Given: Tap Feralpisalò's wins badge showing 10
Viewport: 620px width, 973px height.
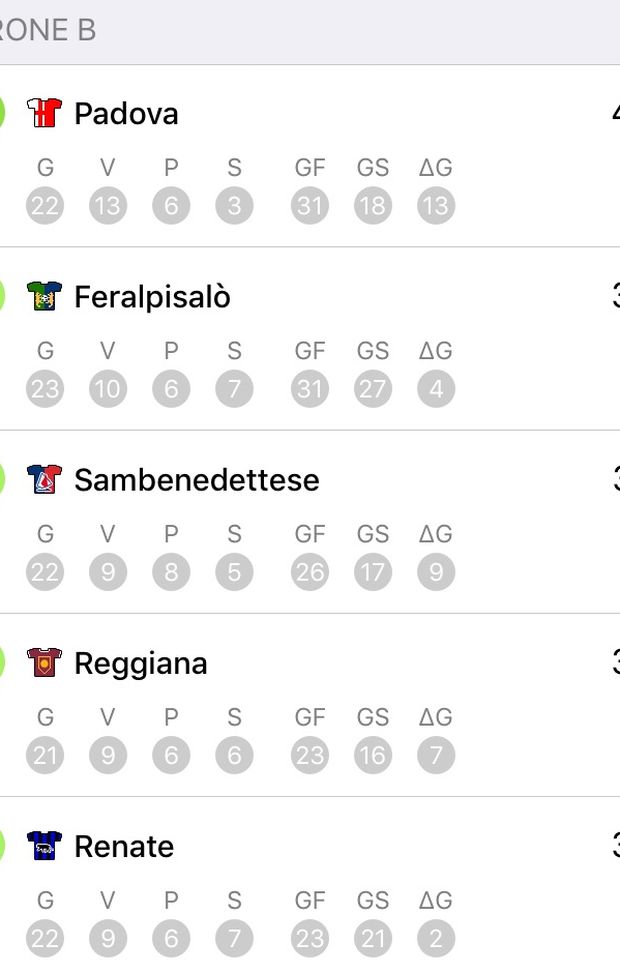Looking at the screenshot, I should click(108, 388).
